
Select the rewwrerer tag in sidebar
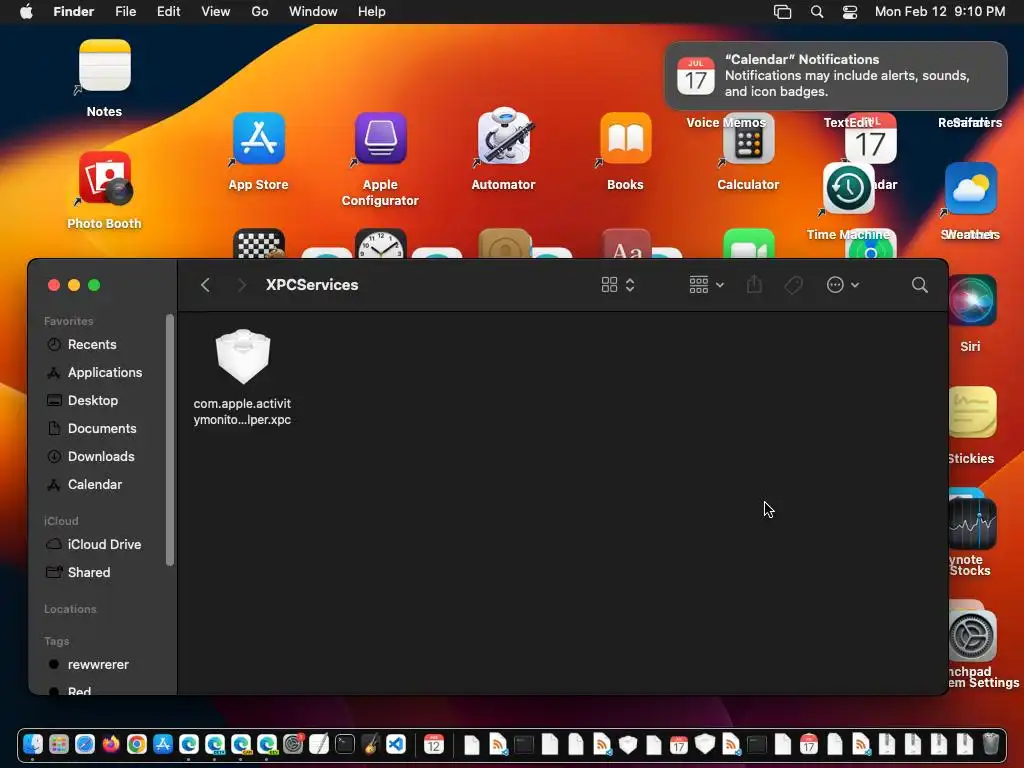coord(98,664)
